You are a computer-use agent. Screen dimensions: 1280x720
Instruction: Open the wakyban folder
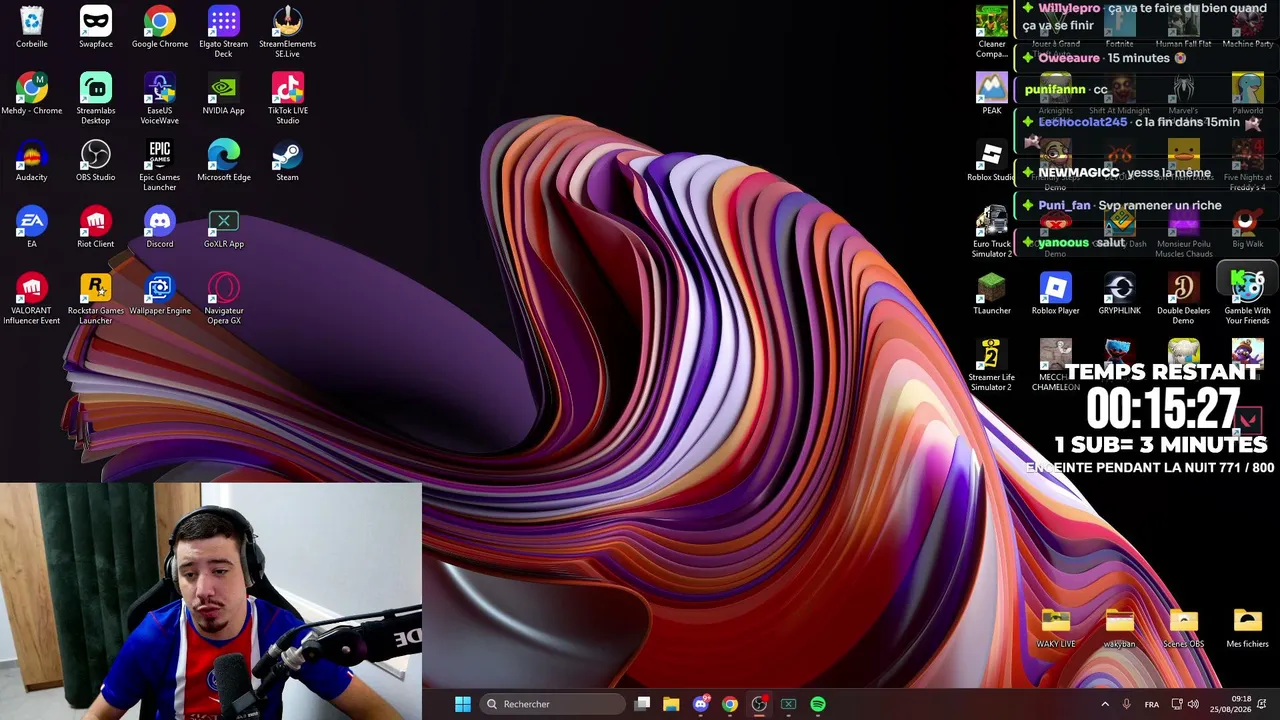pos(1120,628)
